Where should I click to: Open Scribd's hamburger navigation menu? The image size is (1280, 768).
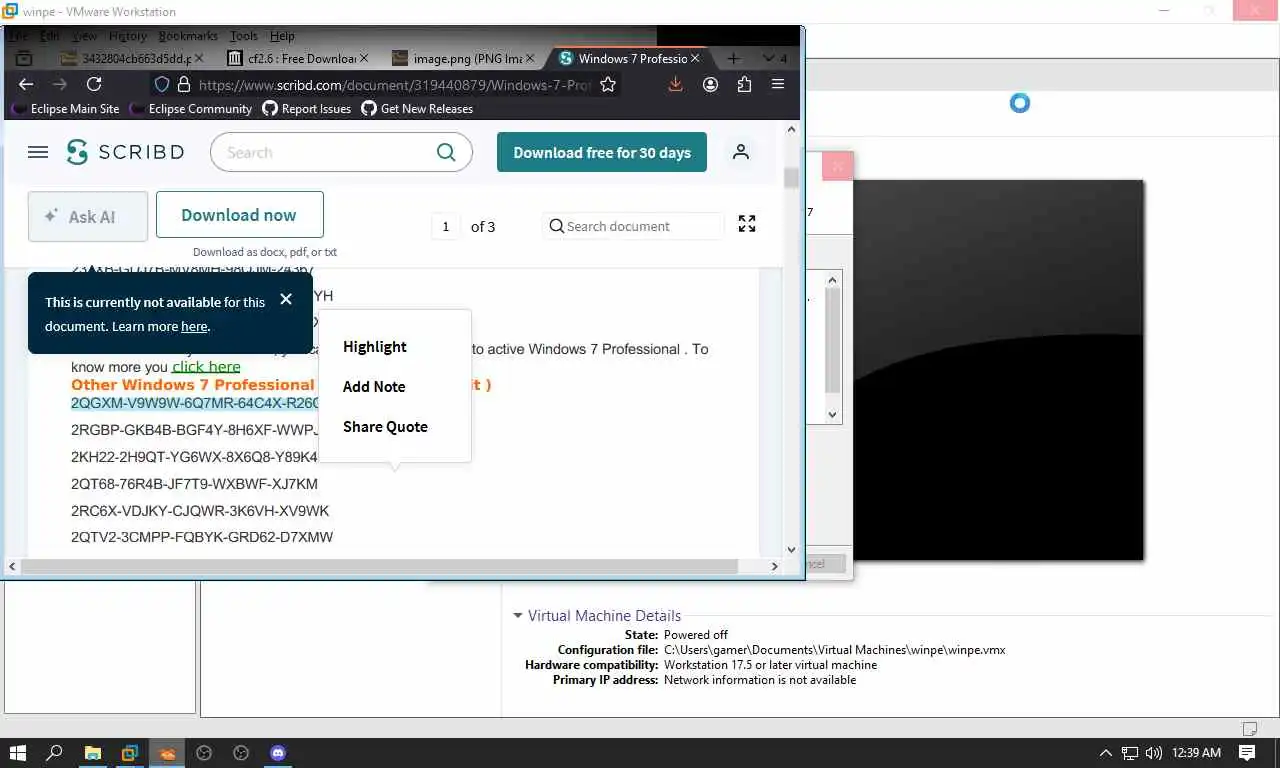(38, 152)
